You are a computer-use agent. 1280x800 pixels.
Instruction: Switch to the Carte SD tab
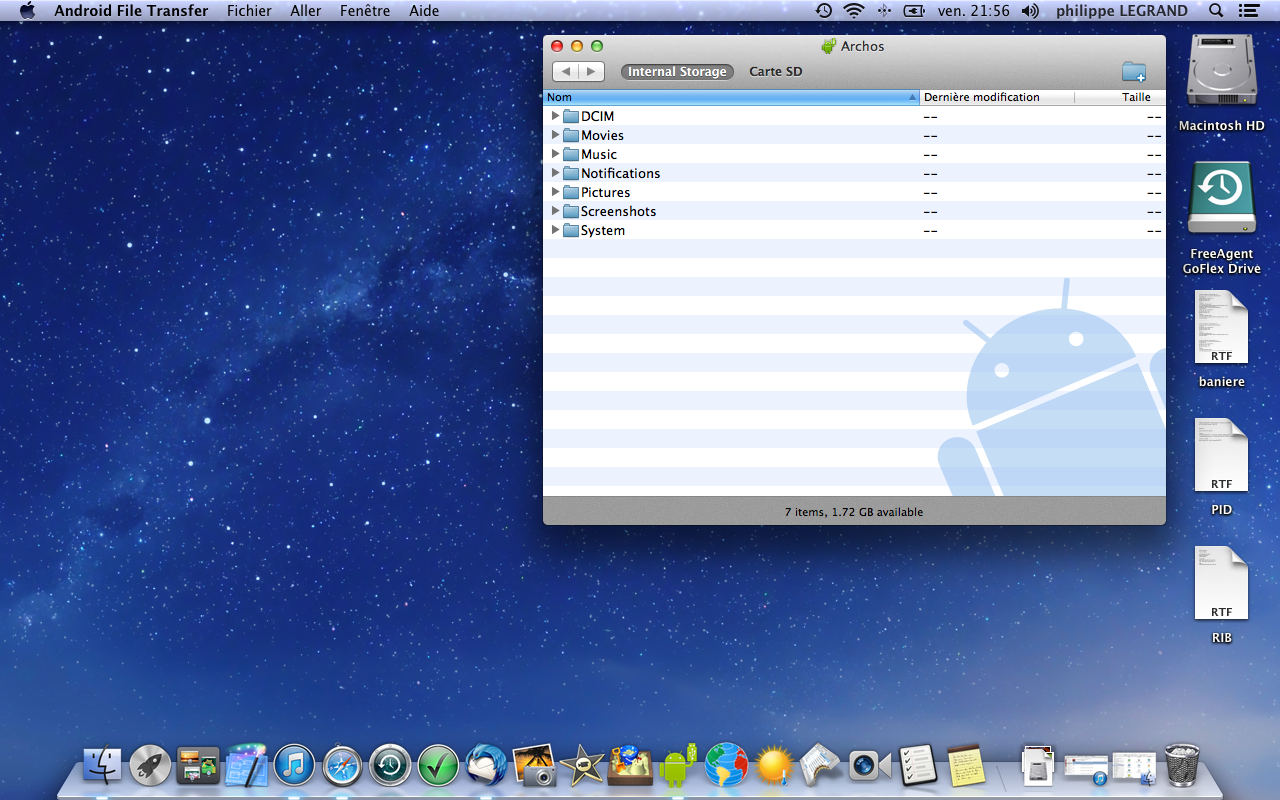point(776,72)
